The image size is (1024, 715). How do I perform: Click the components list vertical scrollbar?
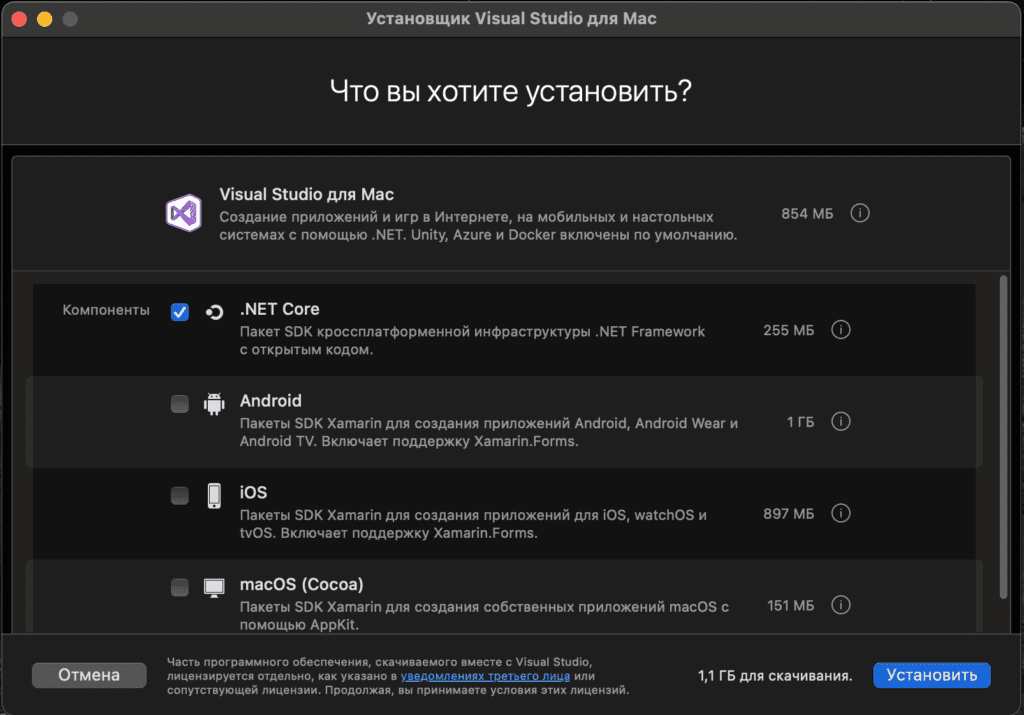pos(1004,437)
